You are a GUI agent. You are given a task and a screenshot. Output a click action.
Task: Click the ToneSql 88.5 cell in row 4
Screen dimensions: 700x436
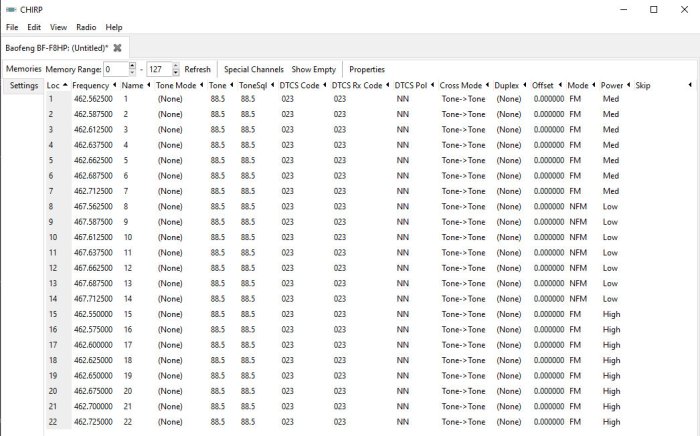tap(248, 145)
